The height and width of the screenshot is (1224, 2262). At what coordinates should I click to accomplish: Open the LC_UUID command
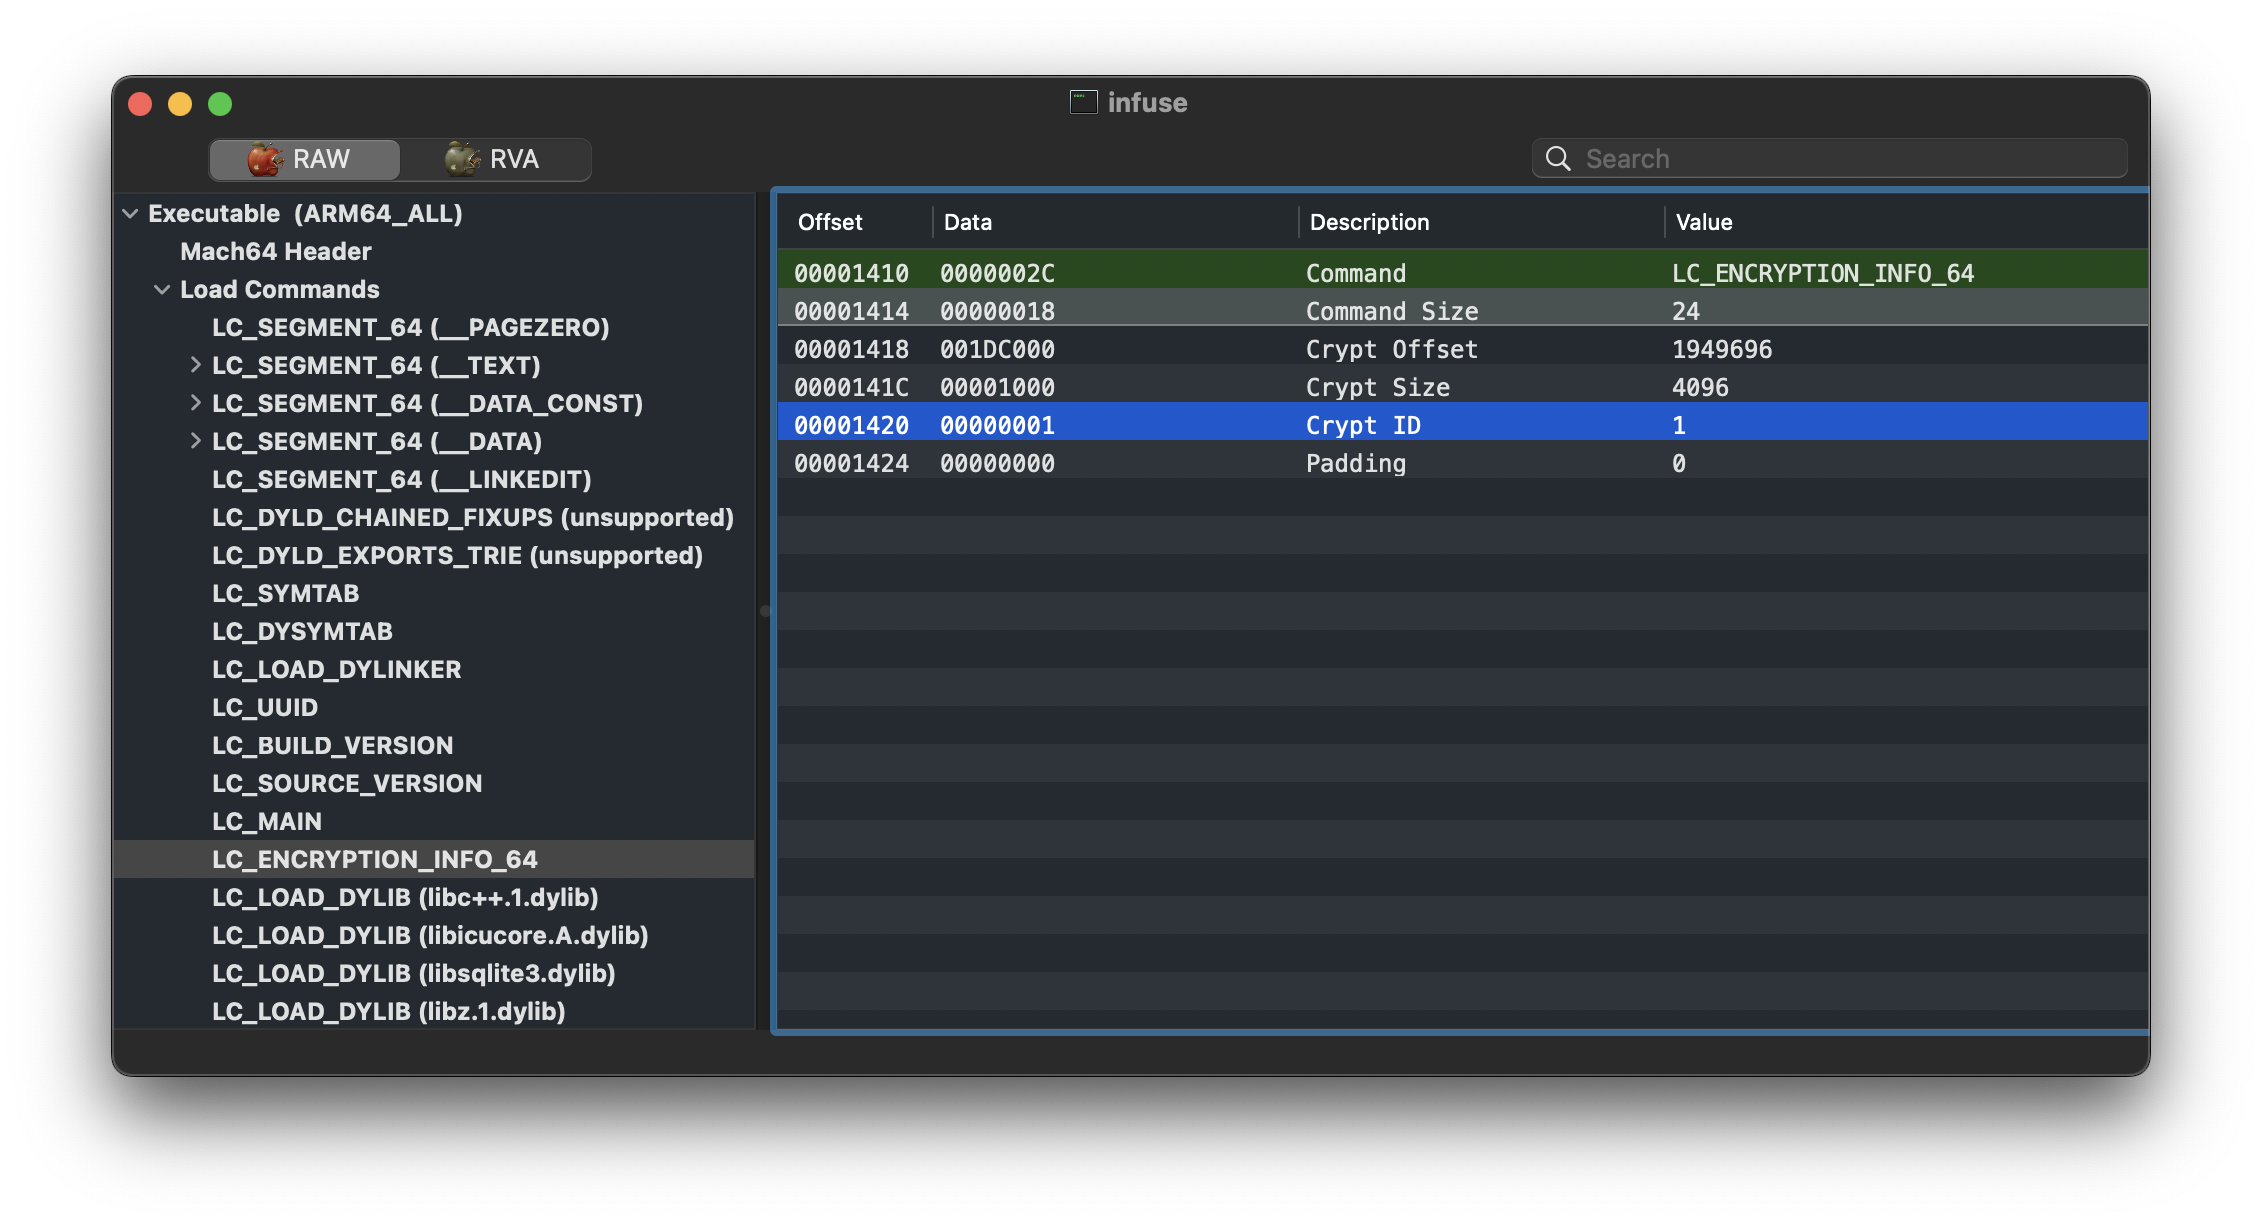264,707
